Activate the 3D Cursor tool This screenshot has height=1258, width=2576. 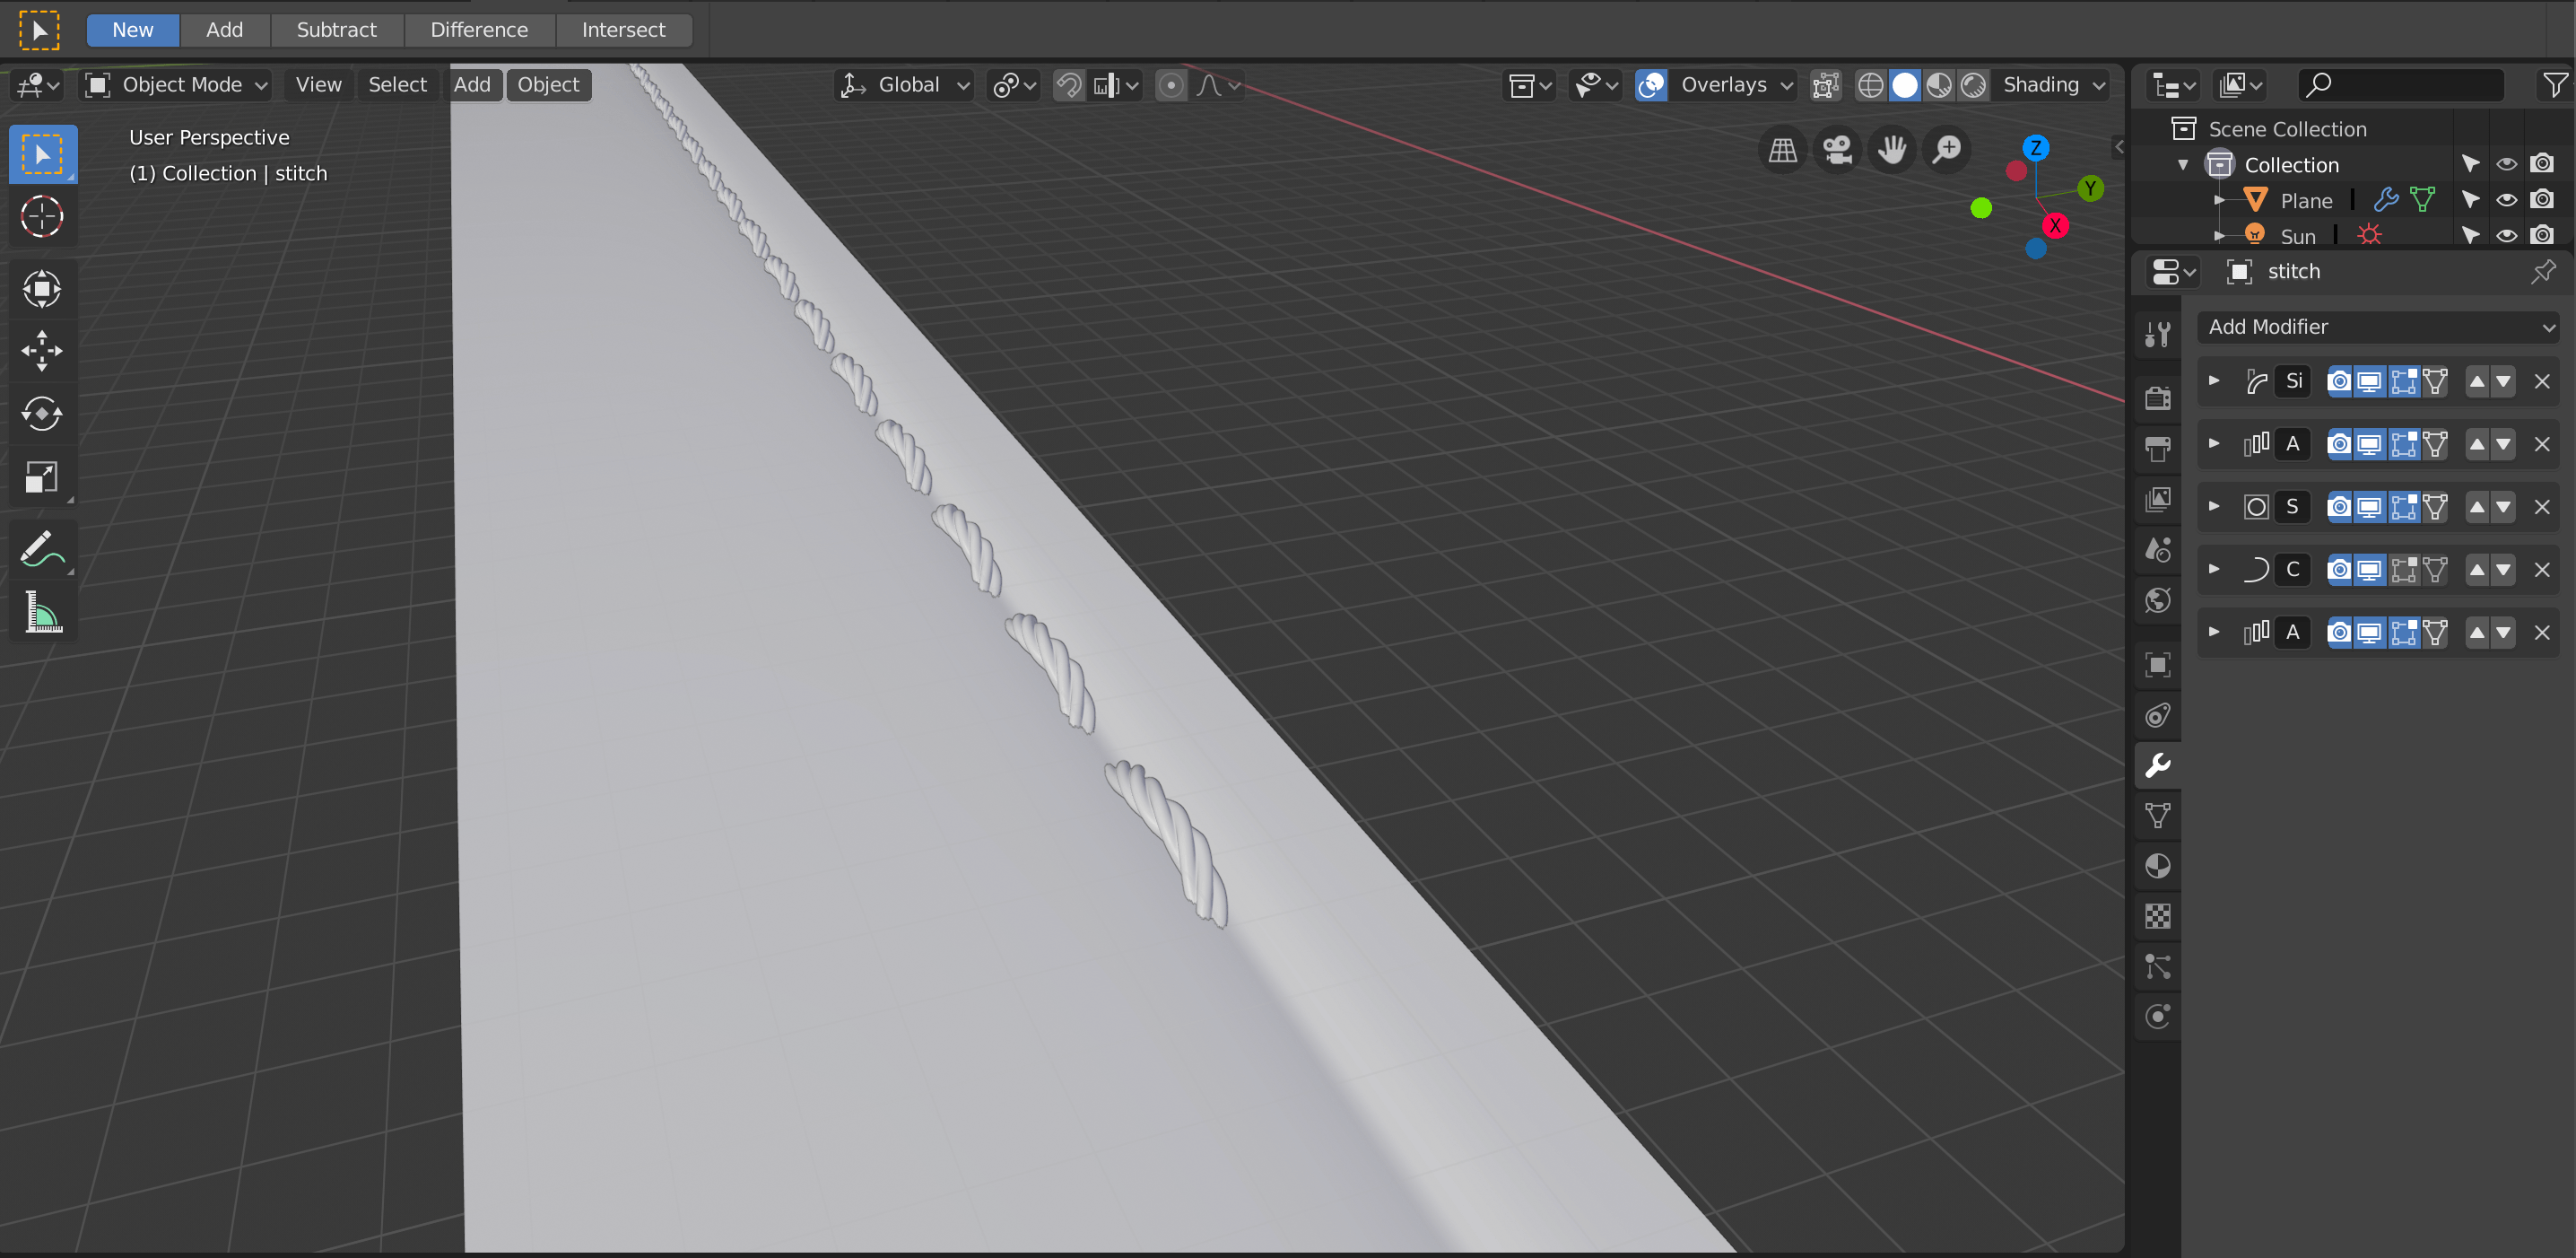(x=42, y=216)
